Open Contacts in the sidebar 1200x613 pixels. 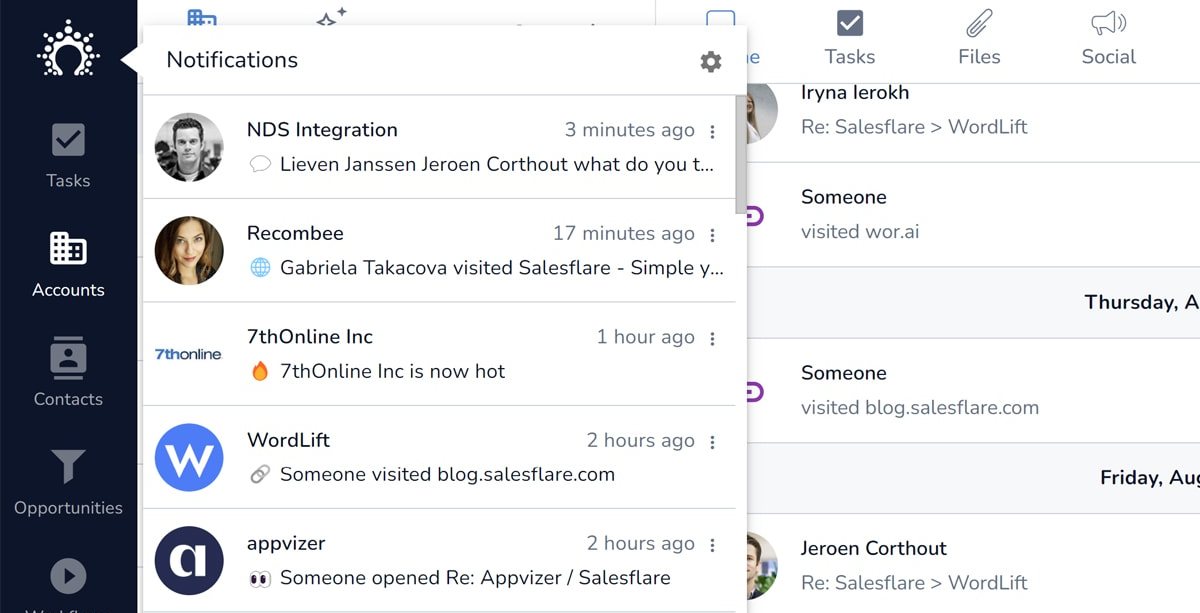(x=68, y=374)
